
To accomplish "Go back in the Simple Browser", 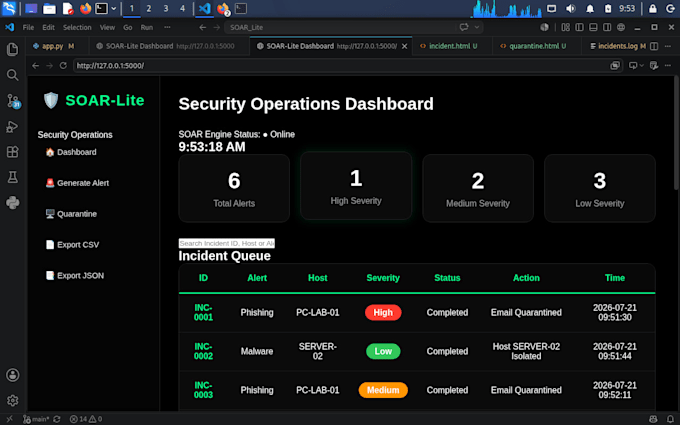I will tap(36, 65).
